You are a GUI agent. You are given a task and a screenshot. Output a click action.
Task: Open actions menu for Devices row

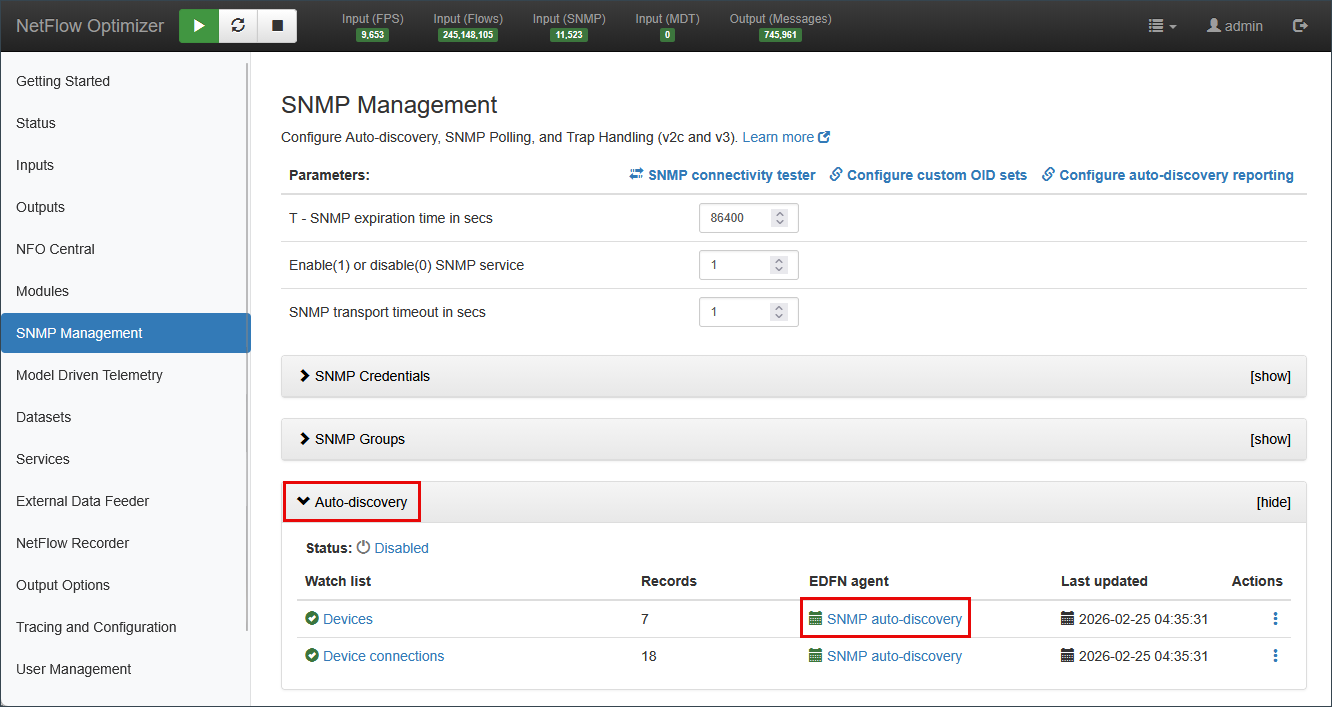point(1275,619)
